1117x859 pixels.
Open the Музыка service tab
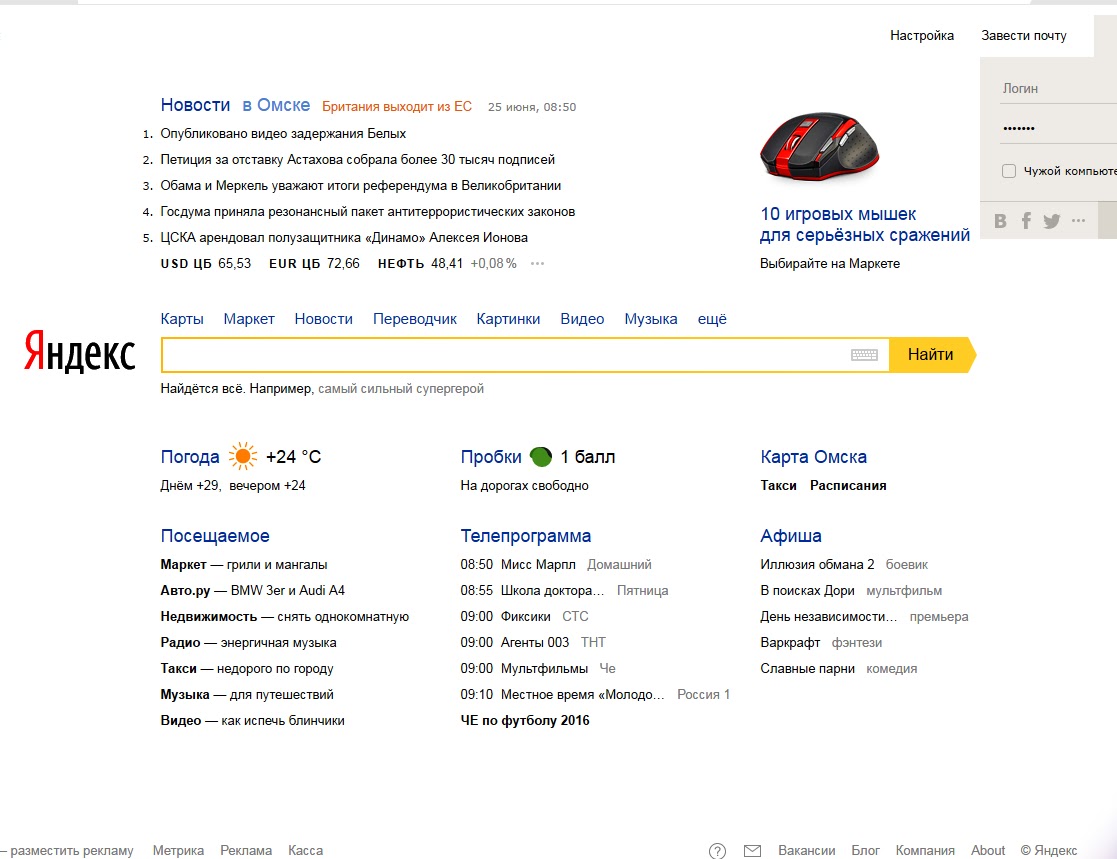[x=650, y=319]
